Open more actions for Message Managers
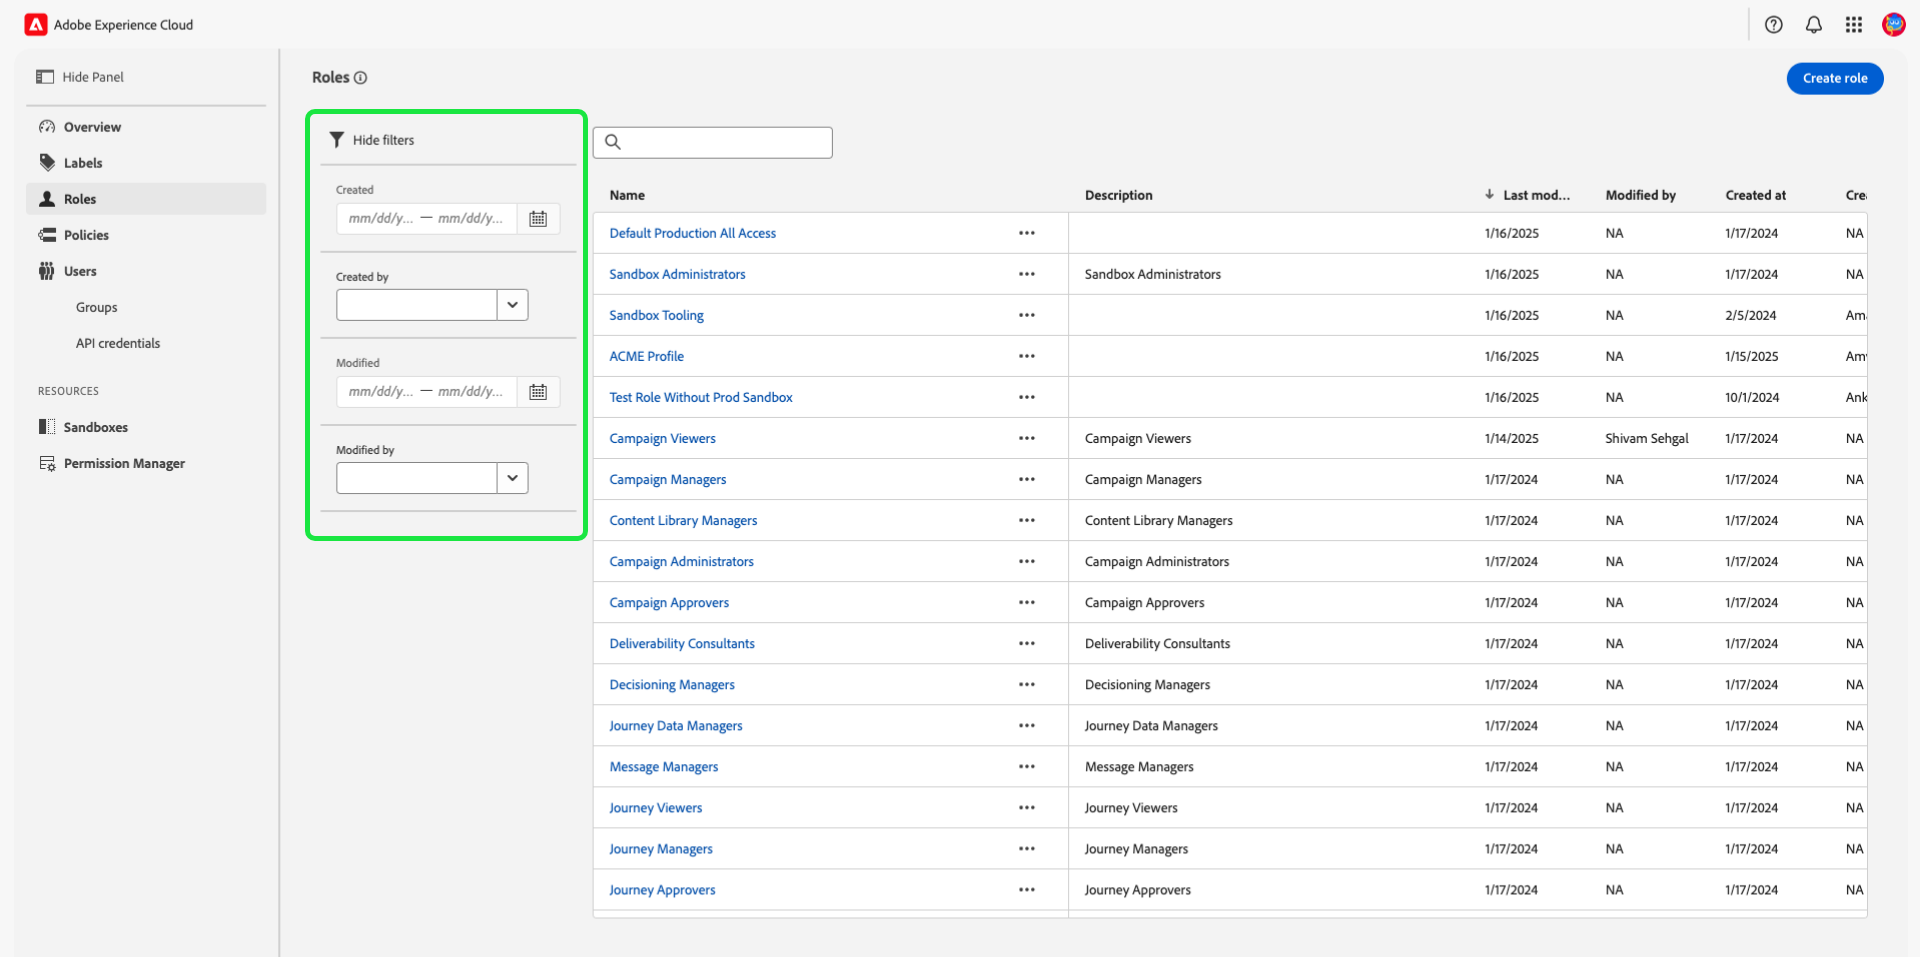Screen dimensions: 1920x957 (1027, 766)
